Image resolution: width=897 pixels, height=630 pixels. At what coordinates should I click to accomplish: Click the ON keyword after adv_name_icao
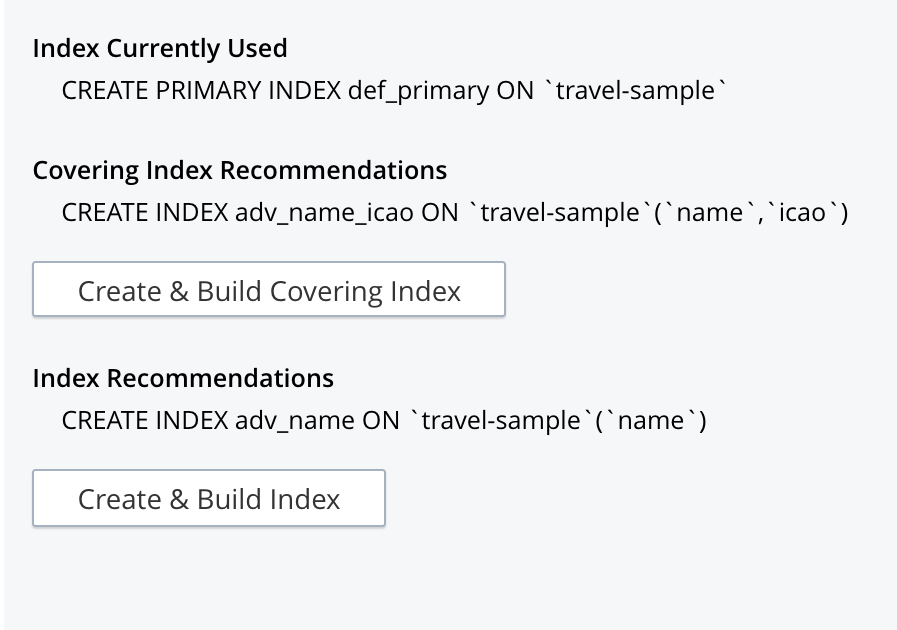coord(439,212)
